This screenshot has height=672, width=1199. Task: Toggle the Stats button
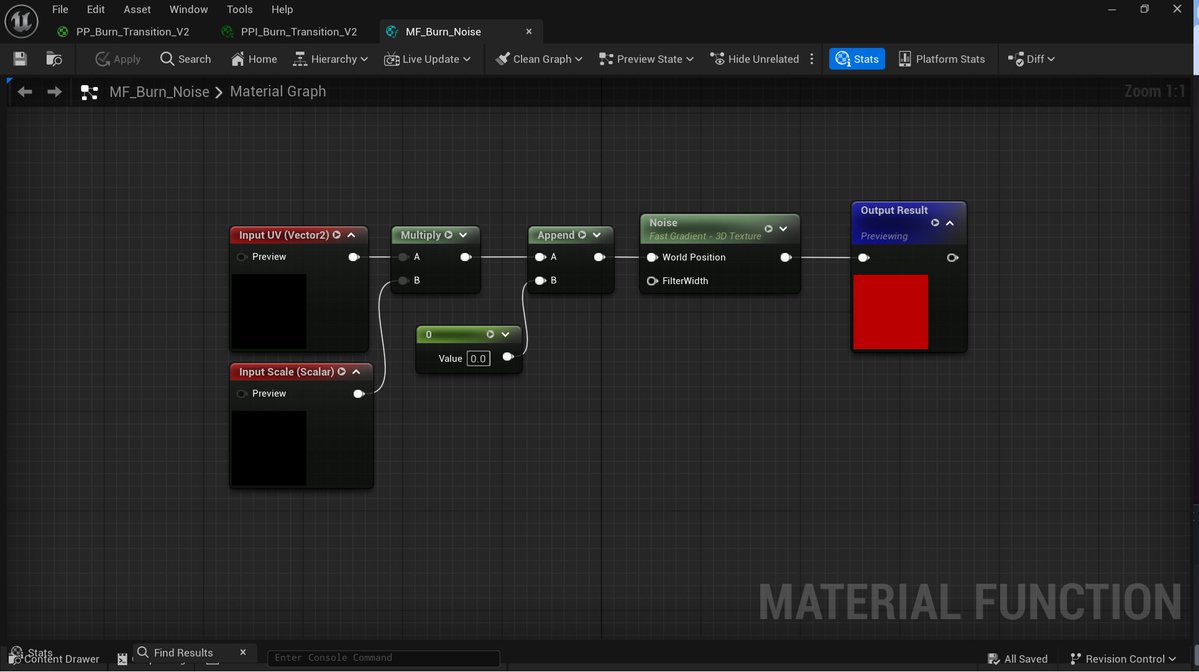click(x=857, y=59)
